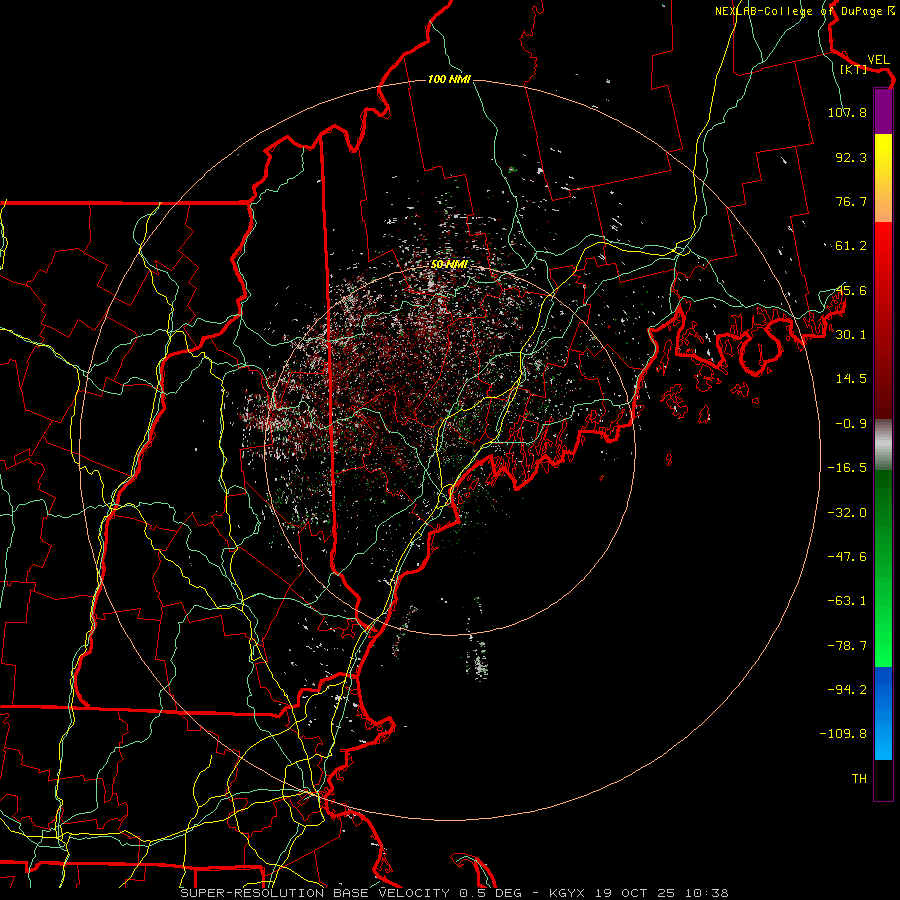Click the 14.5 velocity scale value
This screenshot has width=900, height=900.
pyautogui.click(x=851, y=379)
